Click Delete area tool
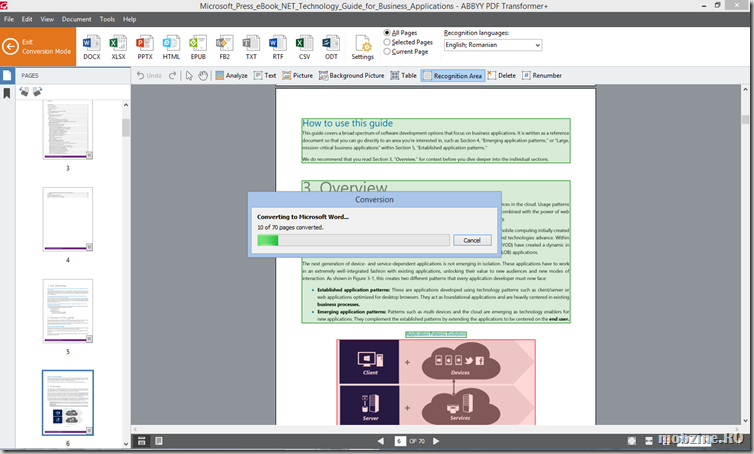The image size is (754, 454). [x=502, y=76]
